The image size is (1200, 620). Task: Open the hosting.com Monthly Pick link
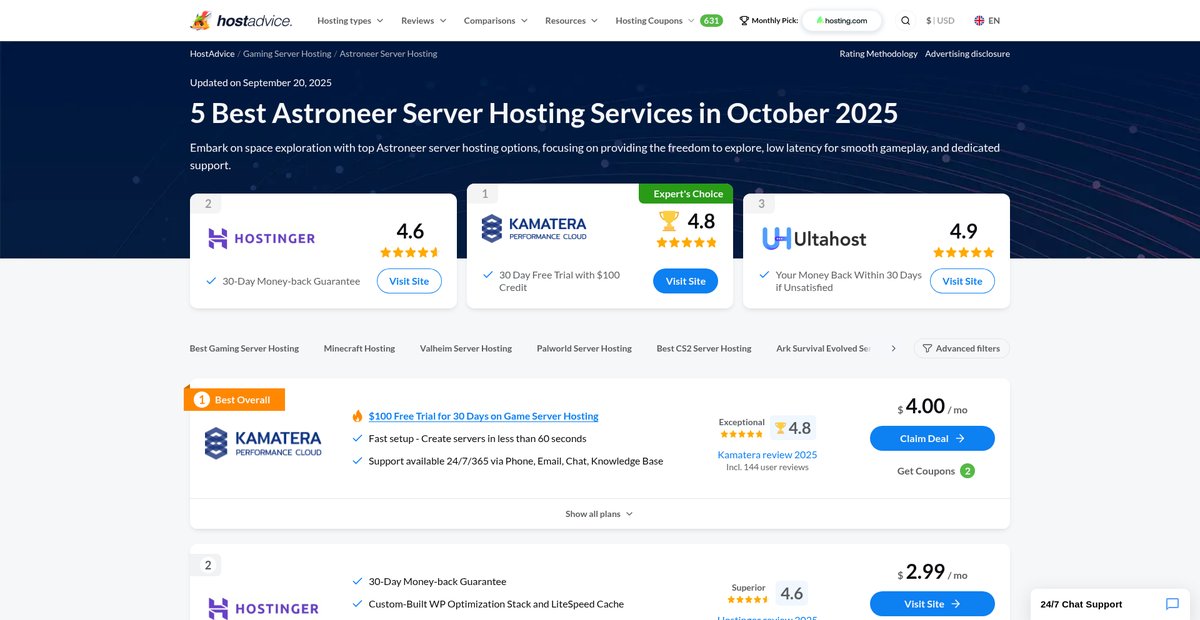(x=842, y=20)
